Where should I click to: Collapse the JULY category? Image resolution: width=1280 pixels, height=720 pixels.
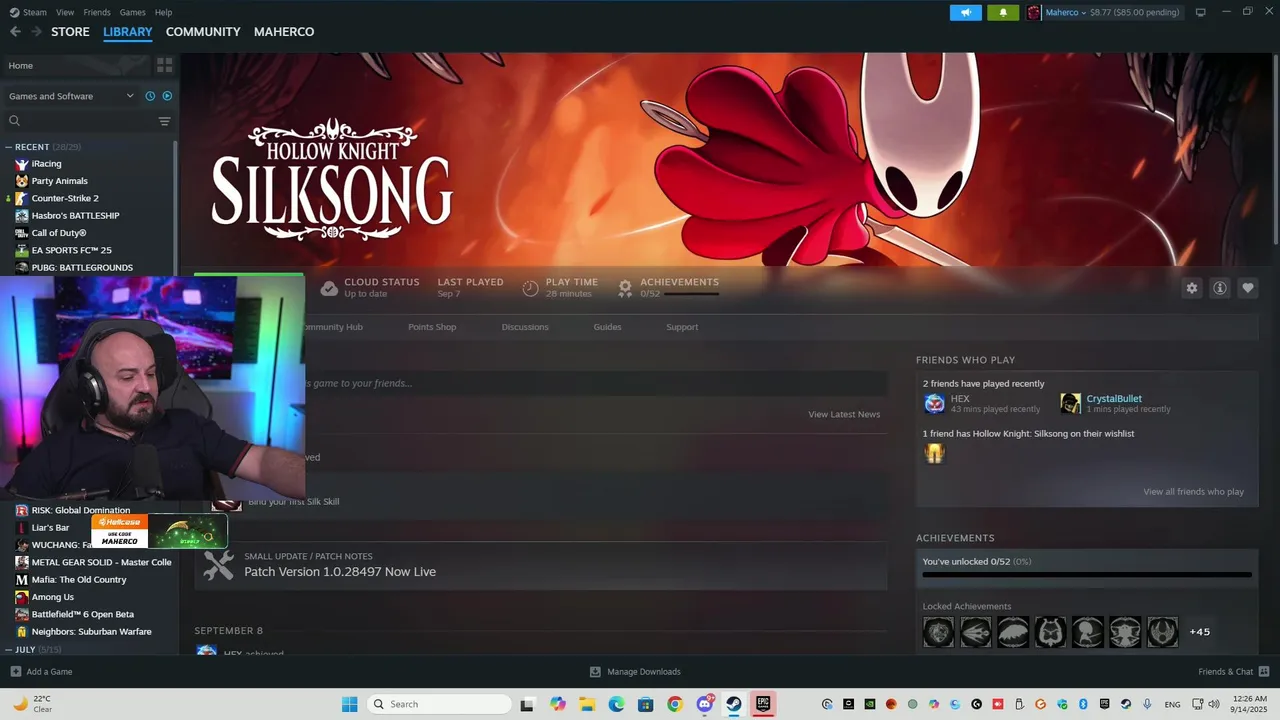(9, 650)
